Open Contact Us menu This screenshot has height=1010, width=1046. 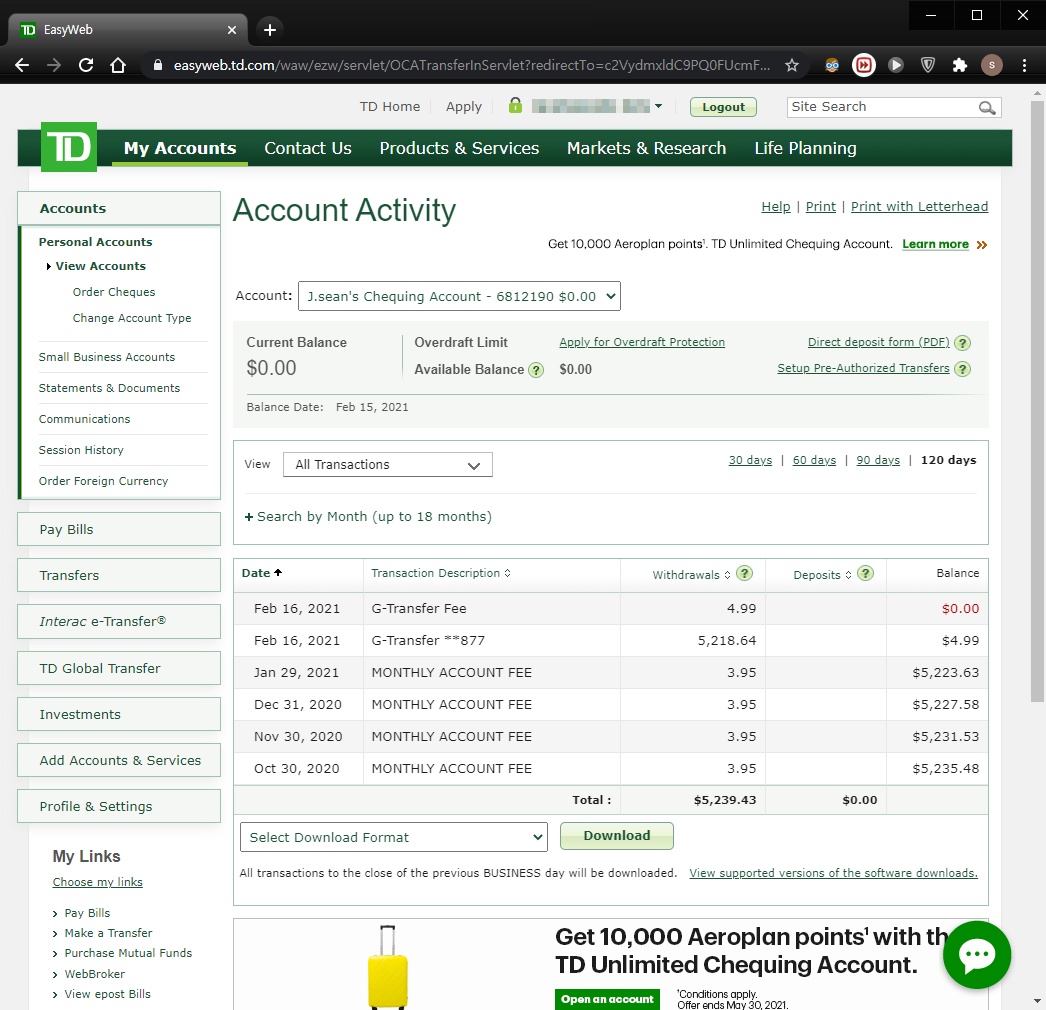308,148
